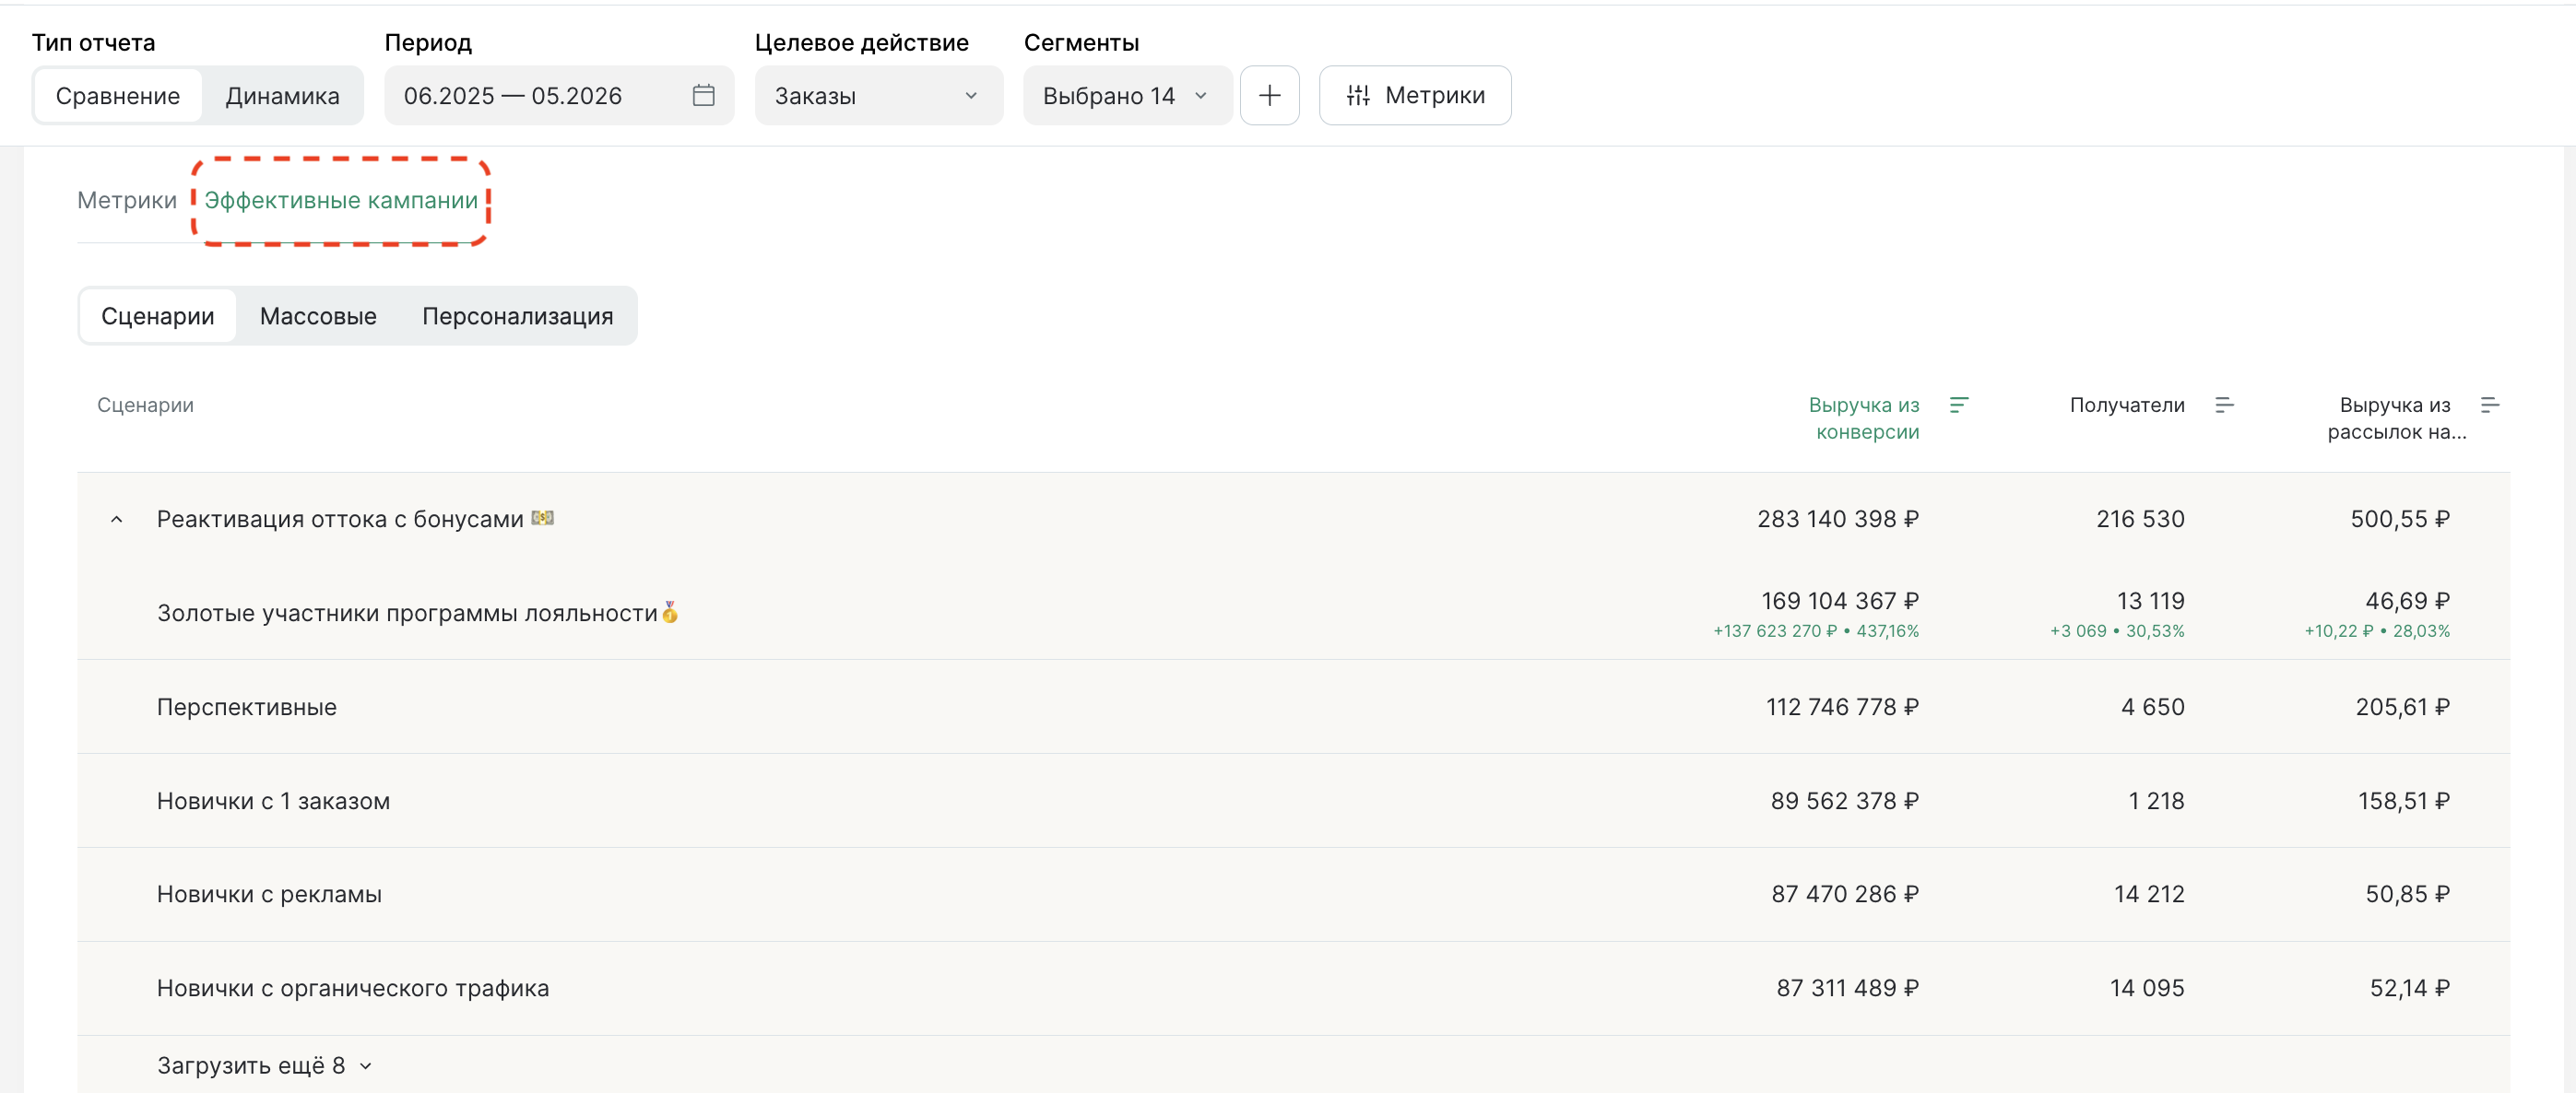Select the Сравнение report type
The image size is (2576, 1093).
(x=118, y=96)
